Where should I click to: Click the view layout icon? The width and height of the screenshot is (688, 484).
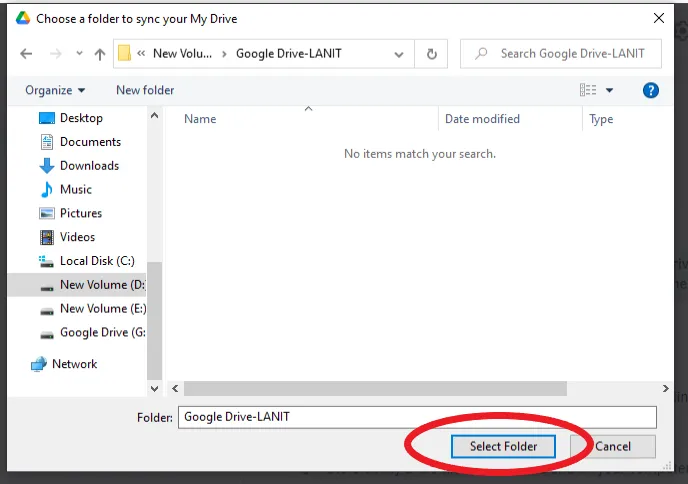pyautogui.click(x=588, y=90)
